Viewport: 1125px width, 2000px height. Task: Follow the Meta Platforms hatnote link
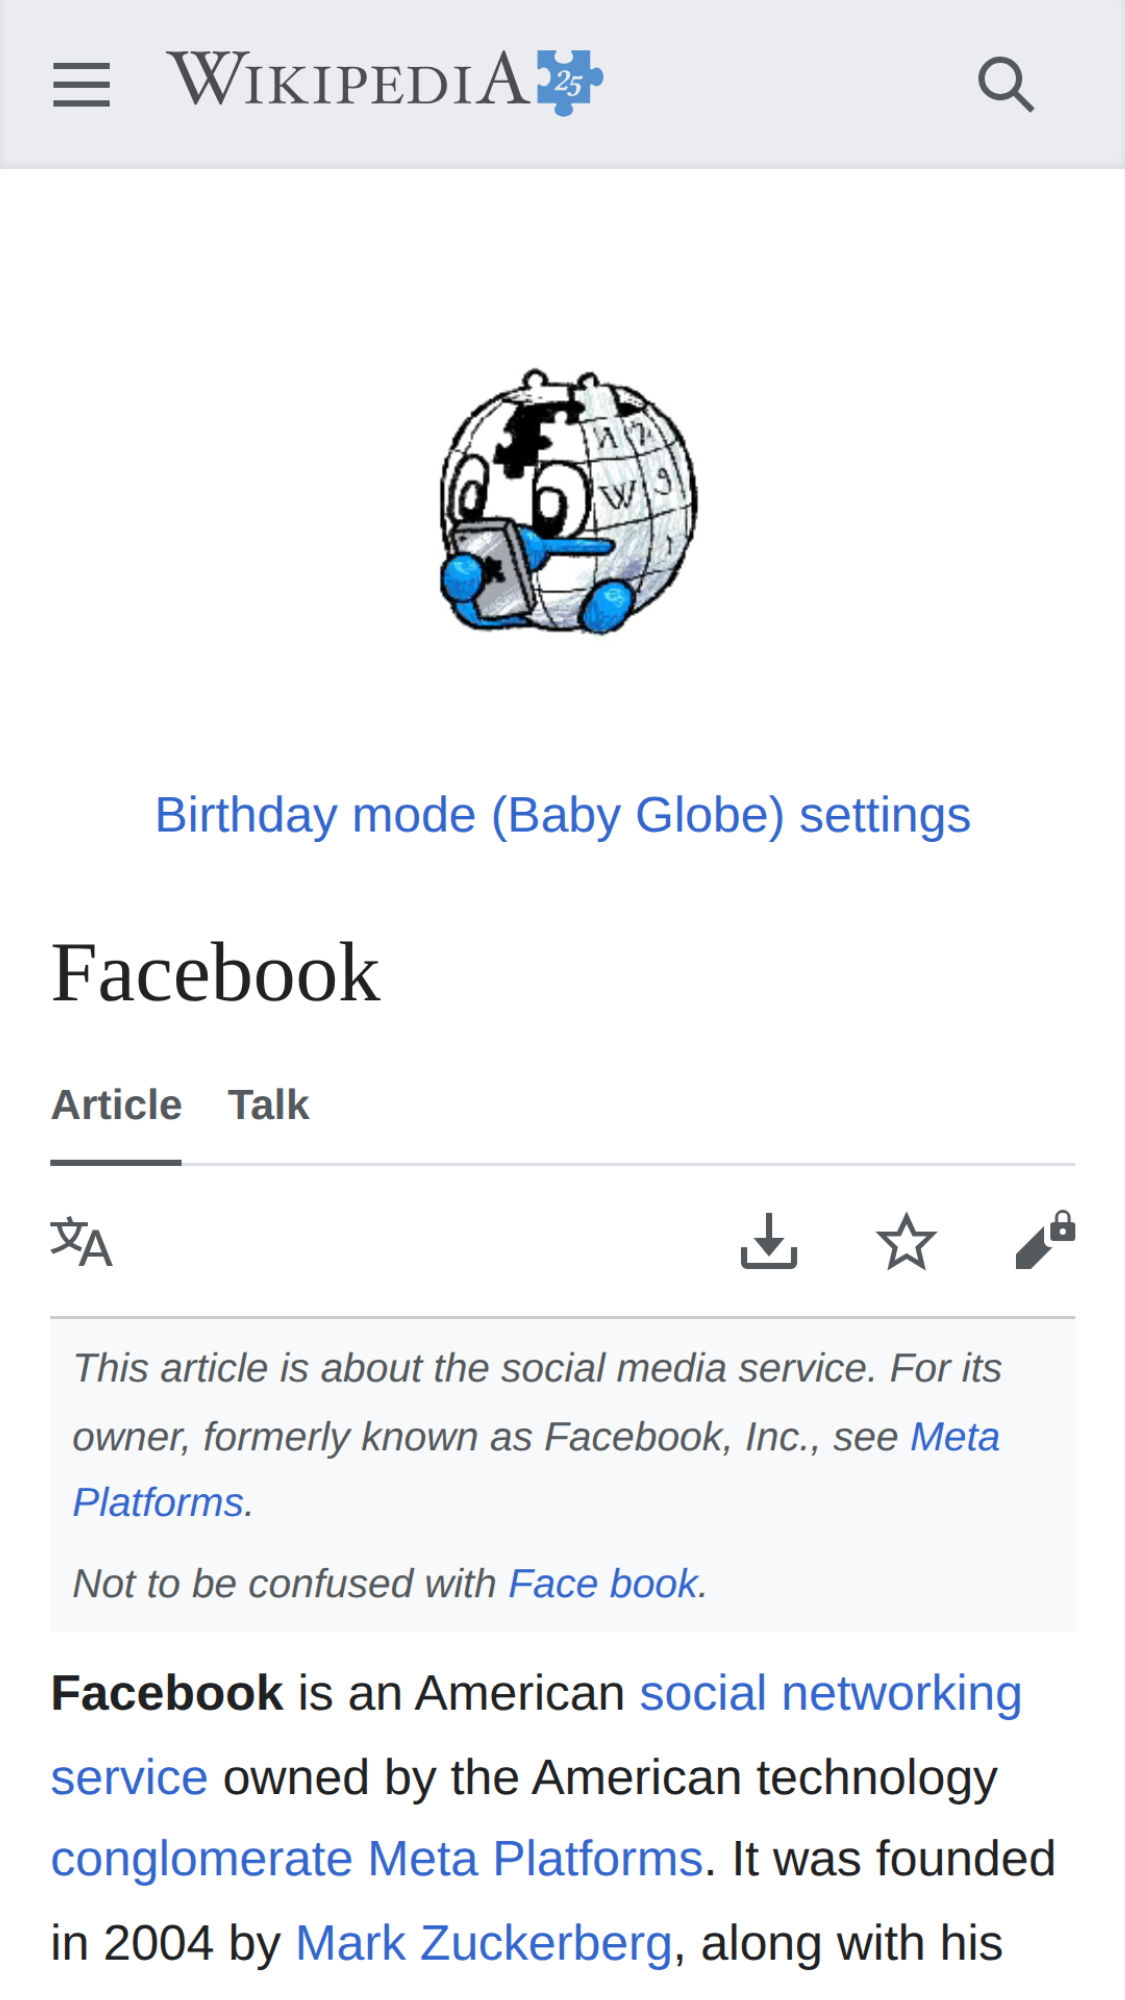pyautogui.click(x=953, y=1438)
